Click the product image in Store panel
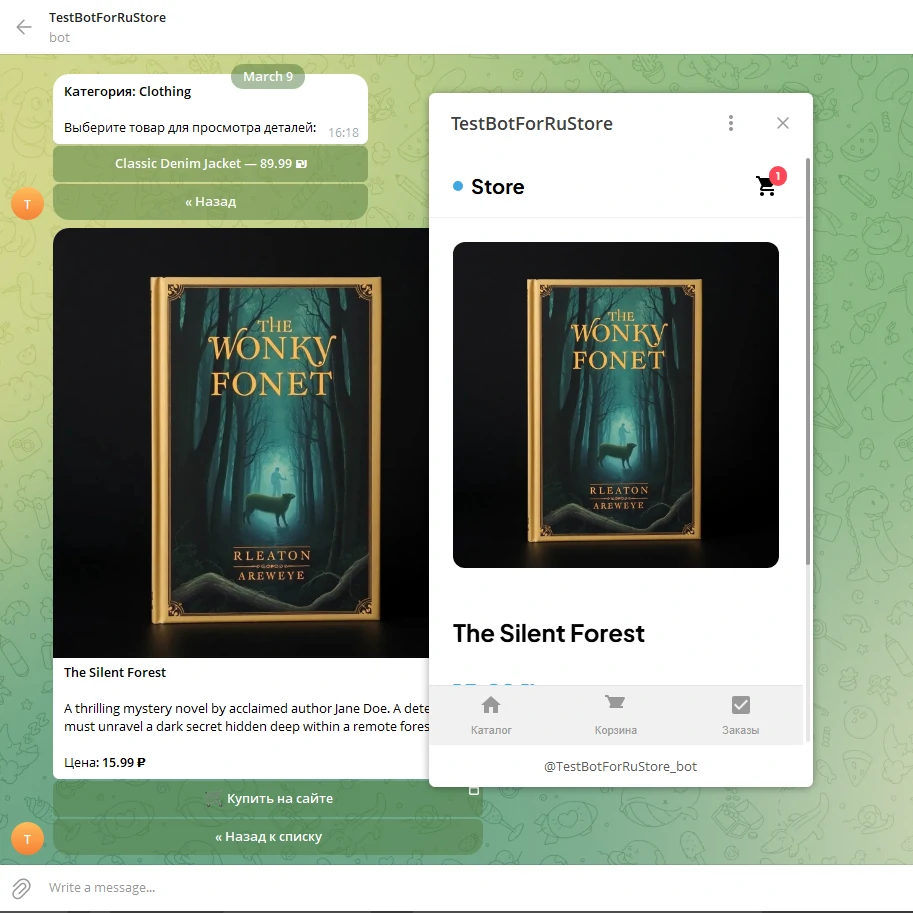913x913 pixels. click(615, 405)
